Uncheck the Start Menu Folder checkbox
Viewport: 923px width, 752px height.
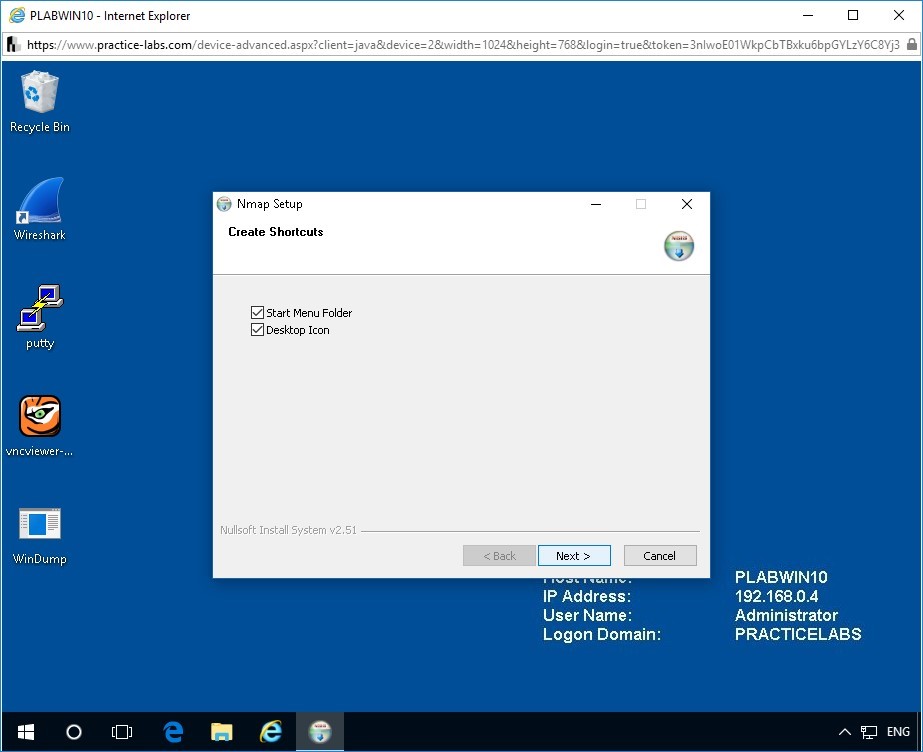[x=257, y=312]
